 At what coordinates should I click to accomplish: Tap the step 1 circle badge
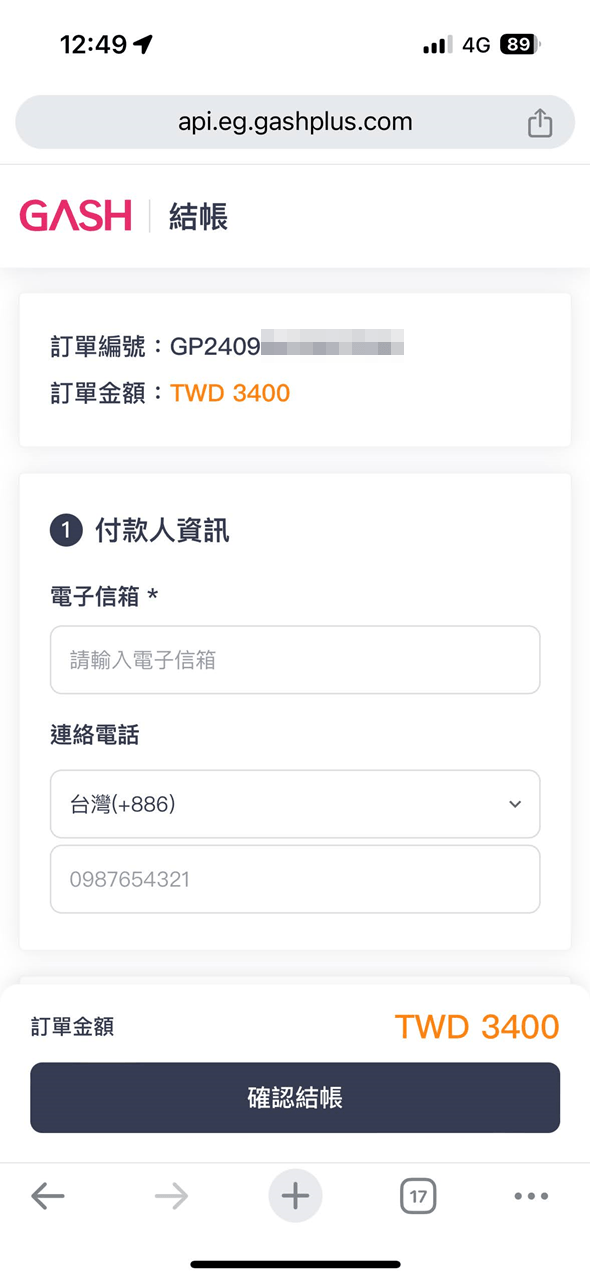[66, 530]
